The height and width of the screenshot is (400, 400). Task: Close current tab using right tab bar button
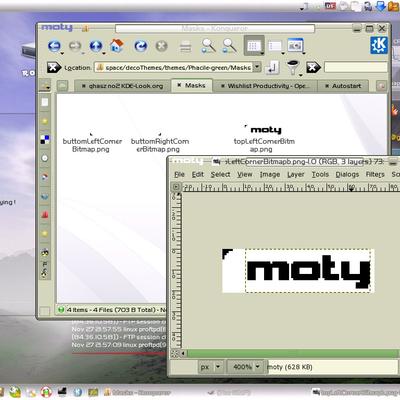(381, 86)
